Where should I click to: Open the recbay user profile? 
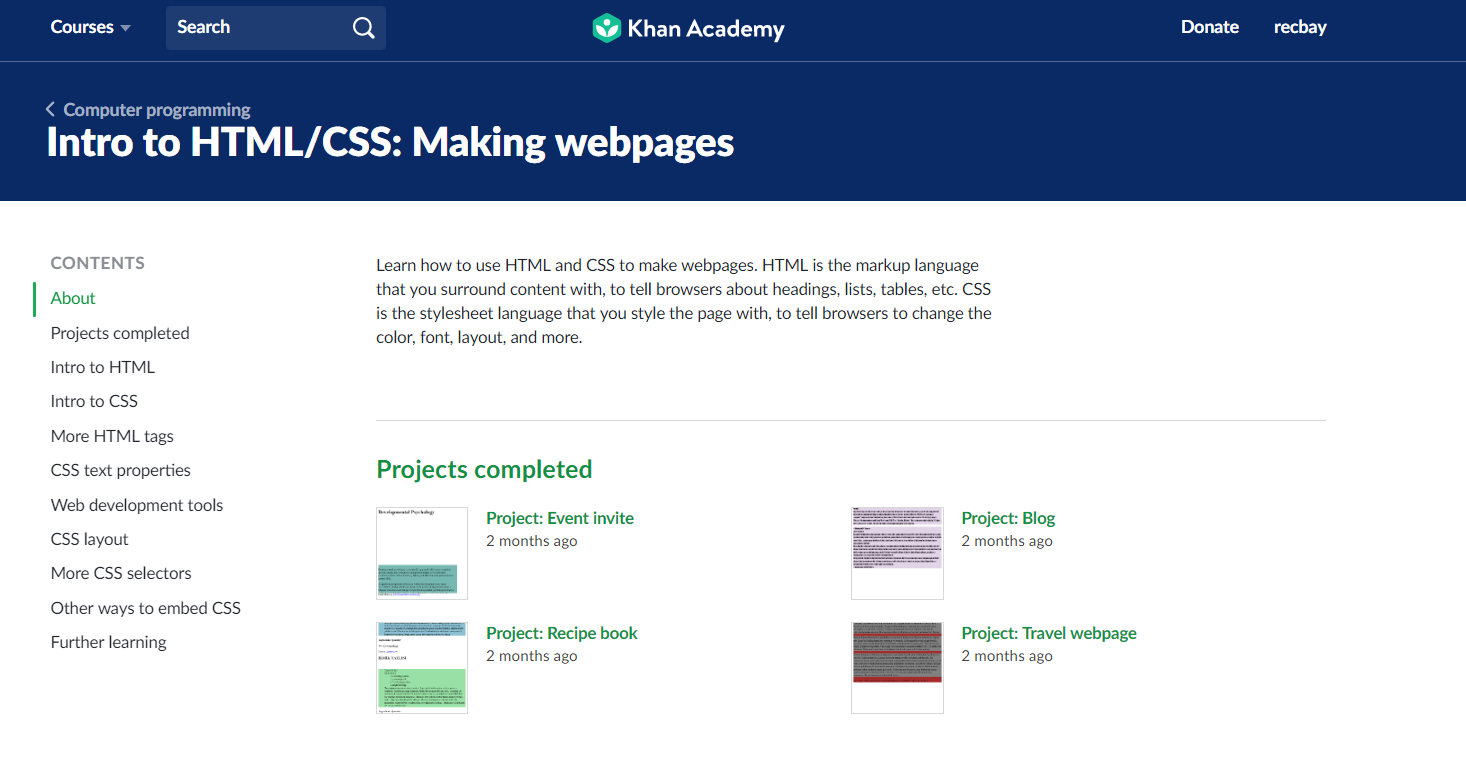coord(1300,27)
